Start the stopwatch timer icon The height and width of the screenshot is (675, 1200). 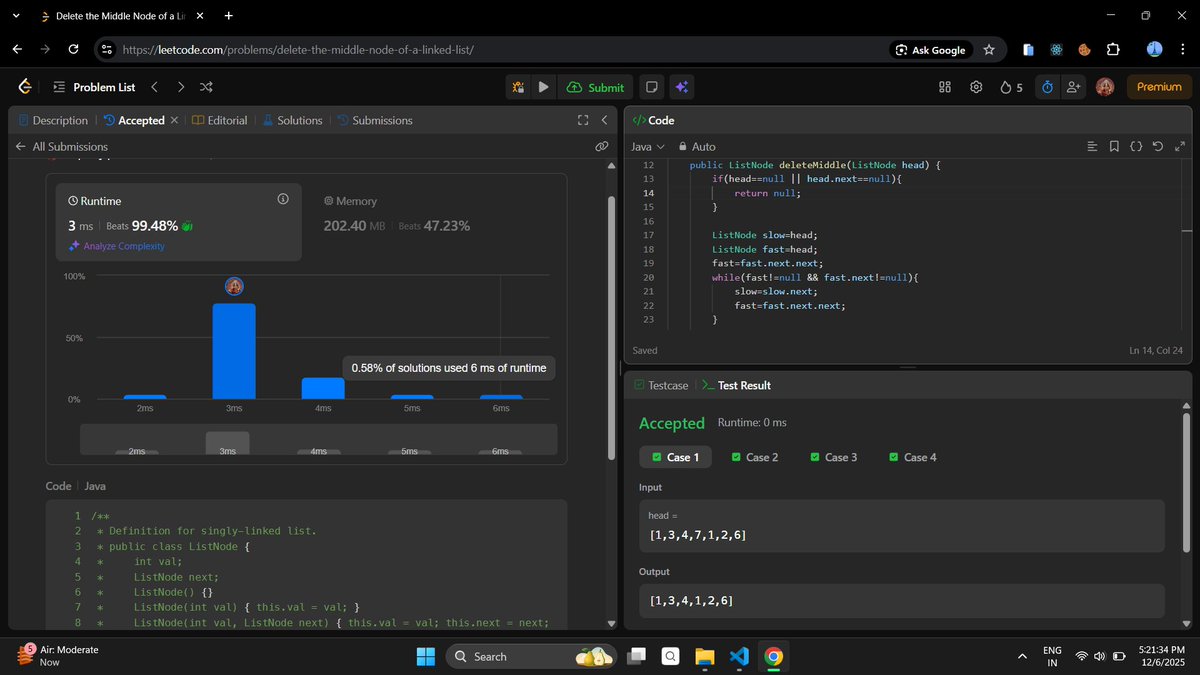(1047, 87)
